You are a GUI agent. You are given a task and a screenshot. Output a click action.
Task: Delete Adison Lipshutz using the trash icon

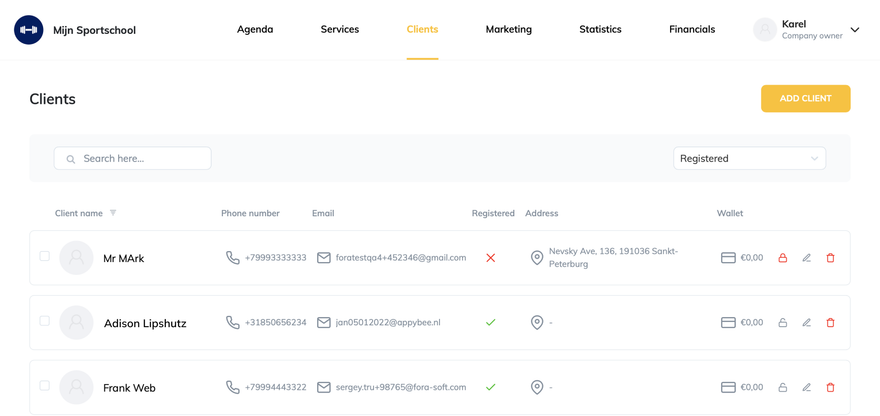pyautogui.click(x=830, y=323)
